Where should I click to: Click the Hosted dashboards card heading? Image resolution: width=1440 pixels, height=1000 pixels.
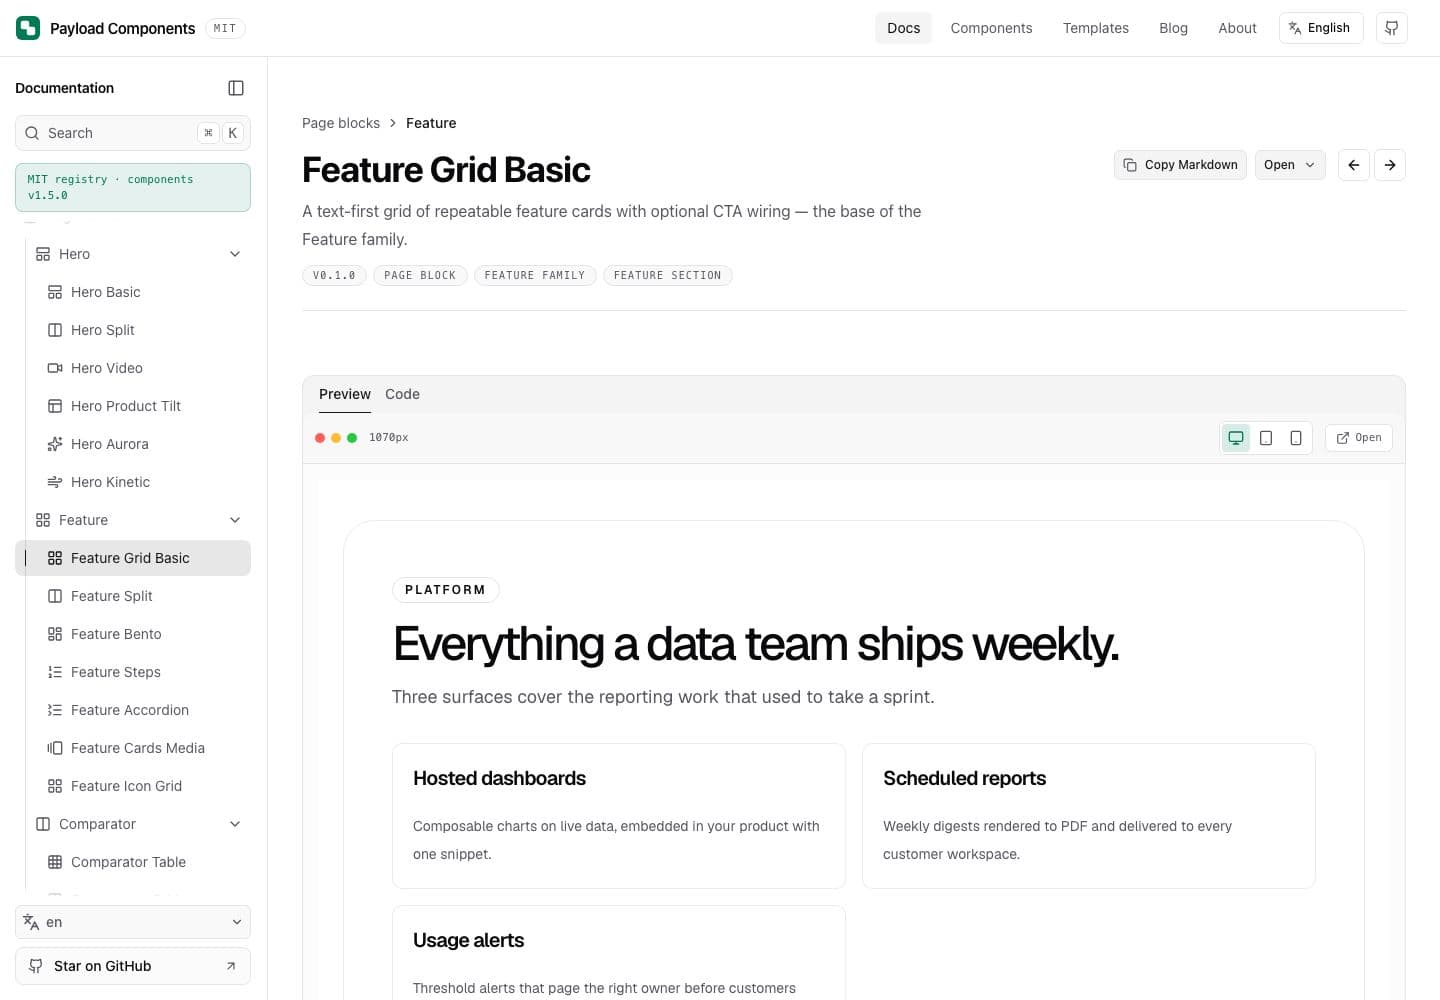tap(499, 778)
